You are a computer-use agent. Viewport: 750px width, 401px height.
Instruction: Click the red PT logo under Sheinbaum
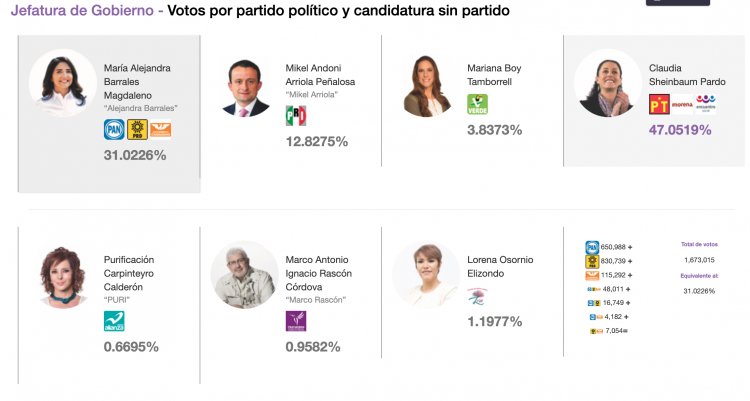pos(659,104)
